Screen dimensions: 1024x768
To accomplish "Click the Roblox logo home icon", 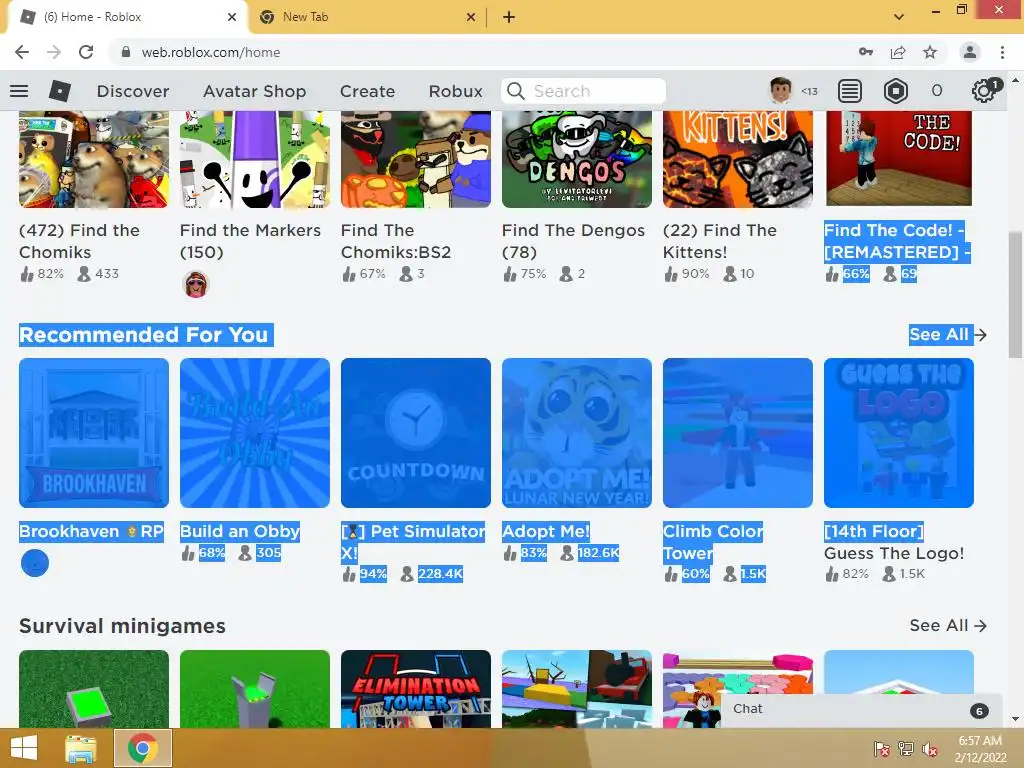I will [59, 91].
